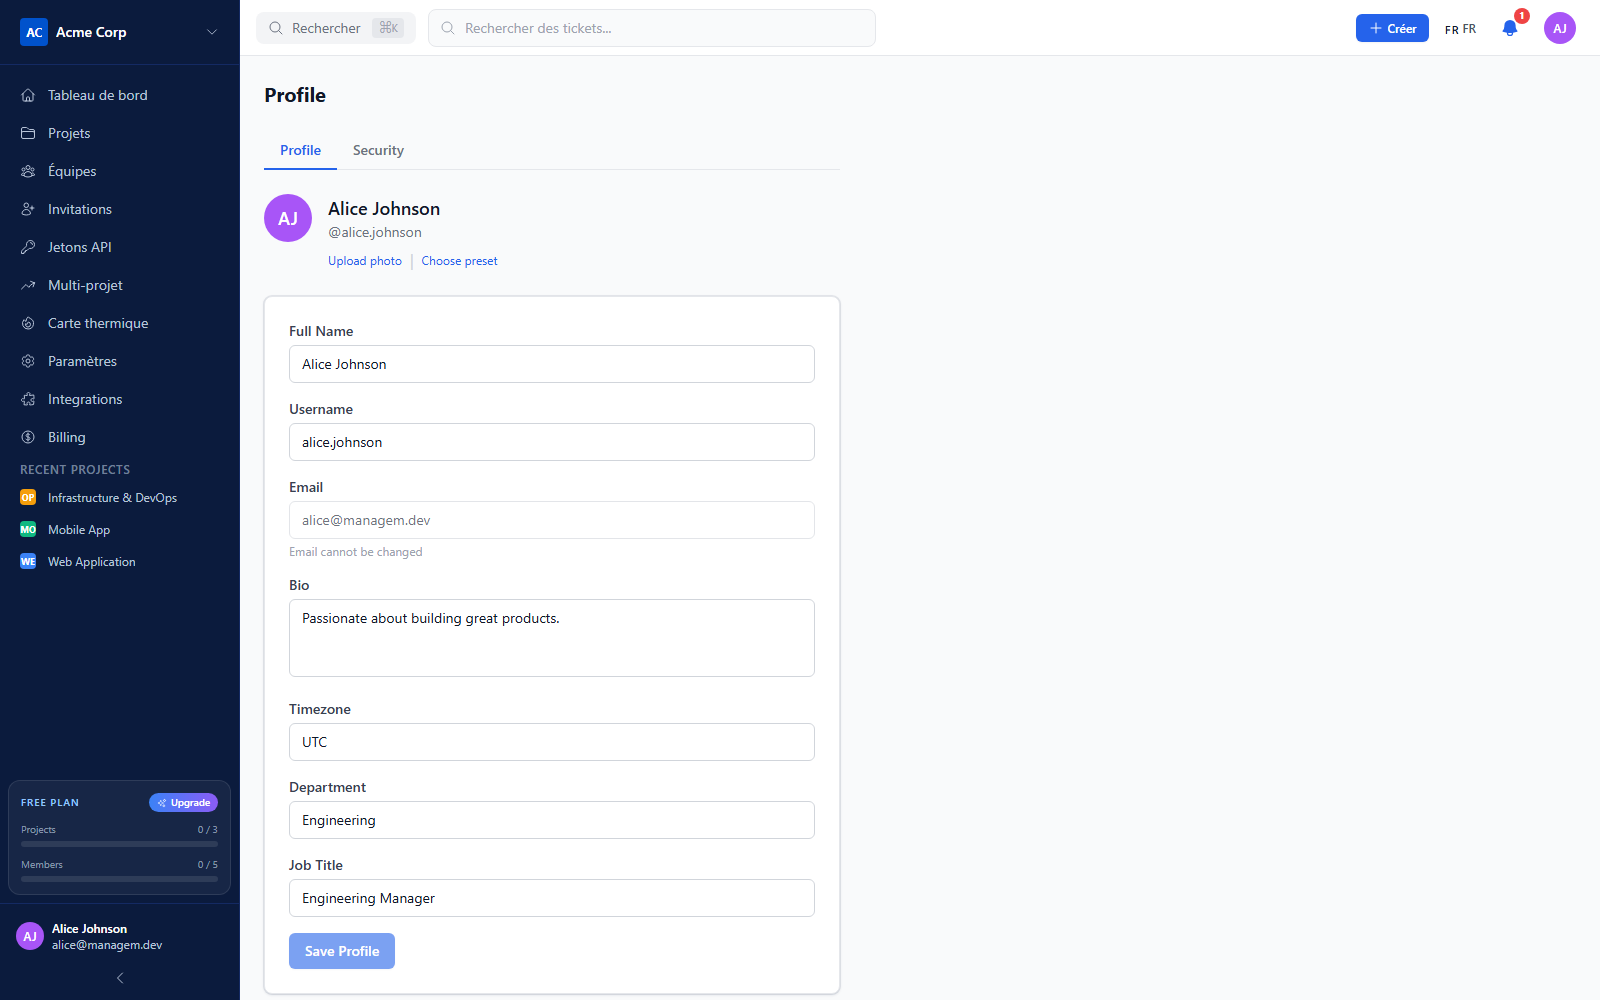Viewport: 1600px width, 1000px height.
Task: Switch to the Security tab
Action: pyautogui.click(x=378, y=150)
